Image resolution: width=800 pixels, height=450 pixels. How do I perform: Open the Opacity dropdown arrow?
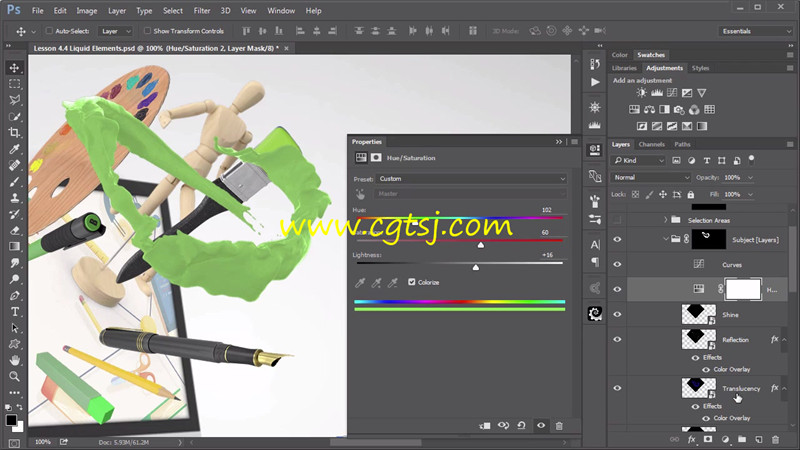[750, 178]
